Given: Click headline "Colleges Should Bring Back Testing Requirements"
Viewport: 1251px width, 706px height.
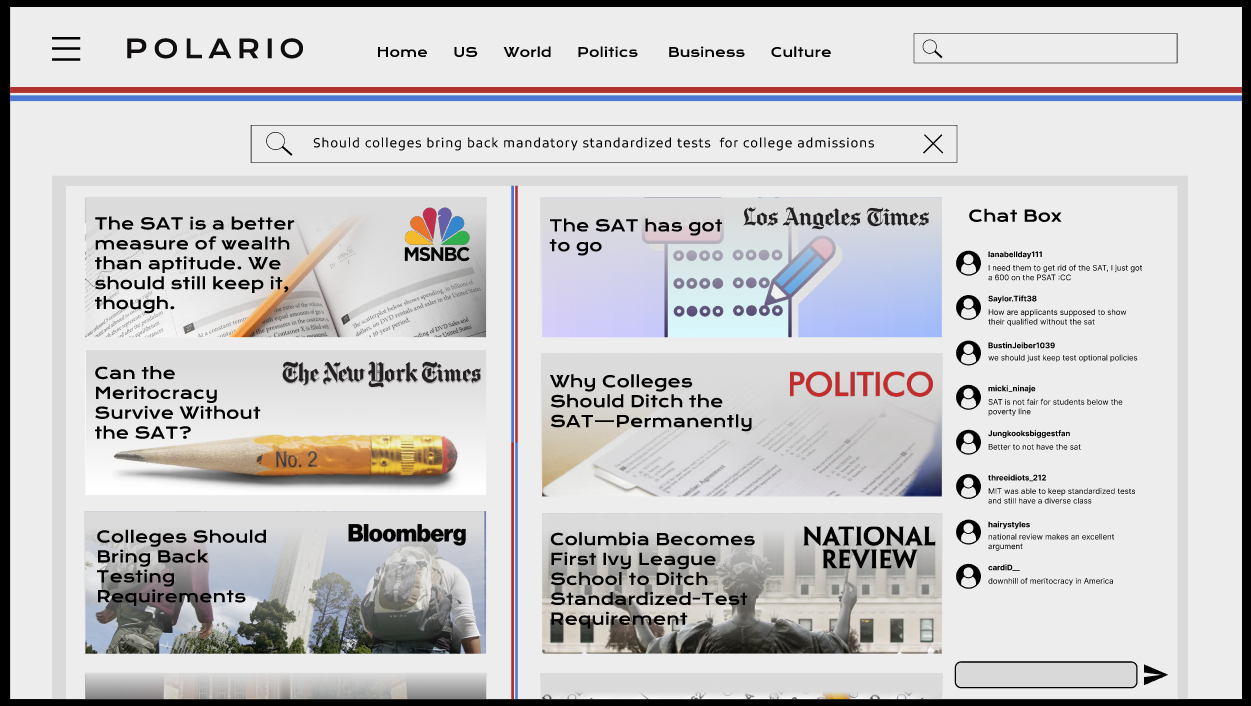Looking at the screenshot, I should tap(182, 567).
